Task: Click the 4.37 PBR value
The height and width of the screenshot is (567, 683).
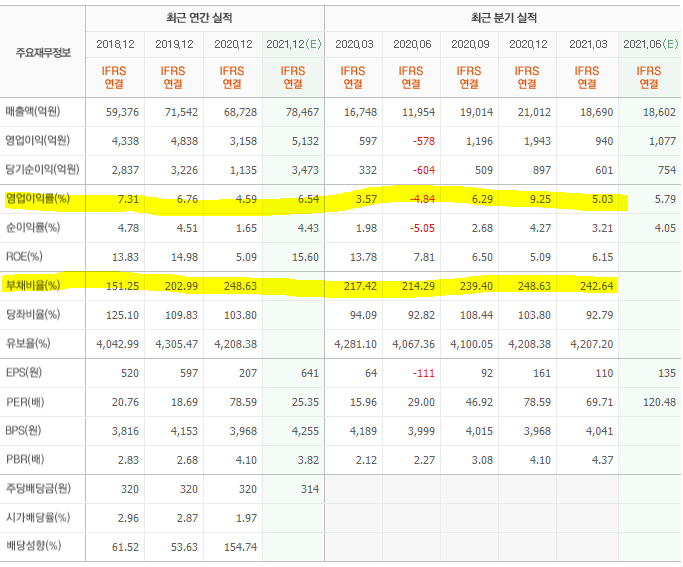Action: (x=602, y=460)
